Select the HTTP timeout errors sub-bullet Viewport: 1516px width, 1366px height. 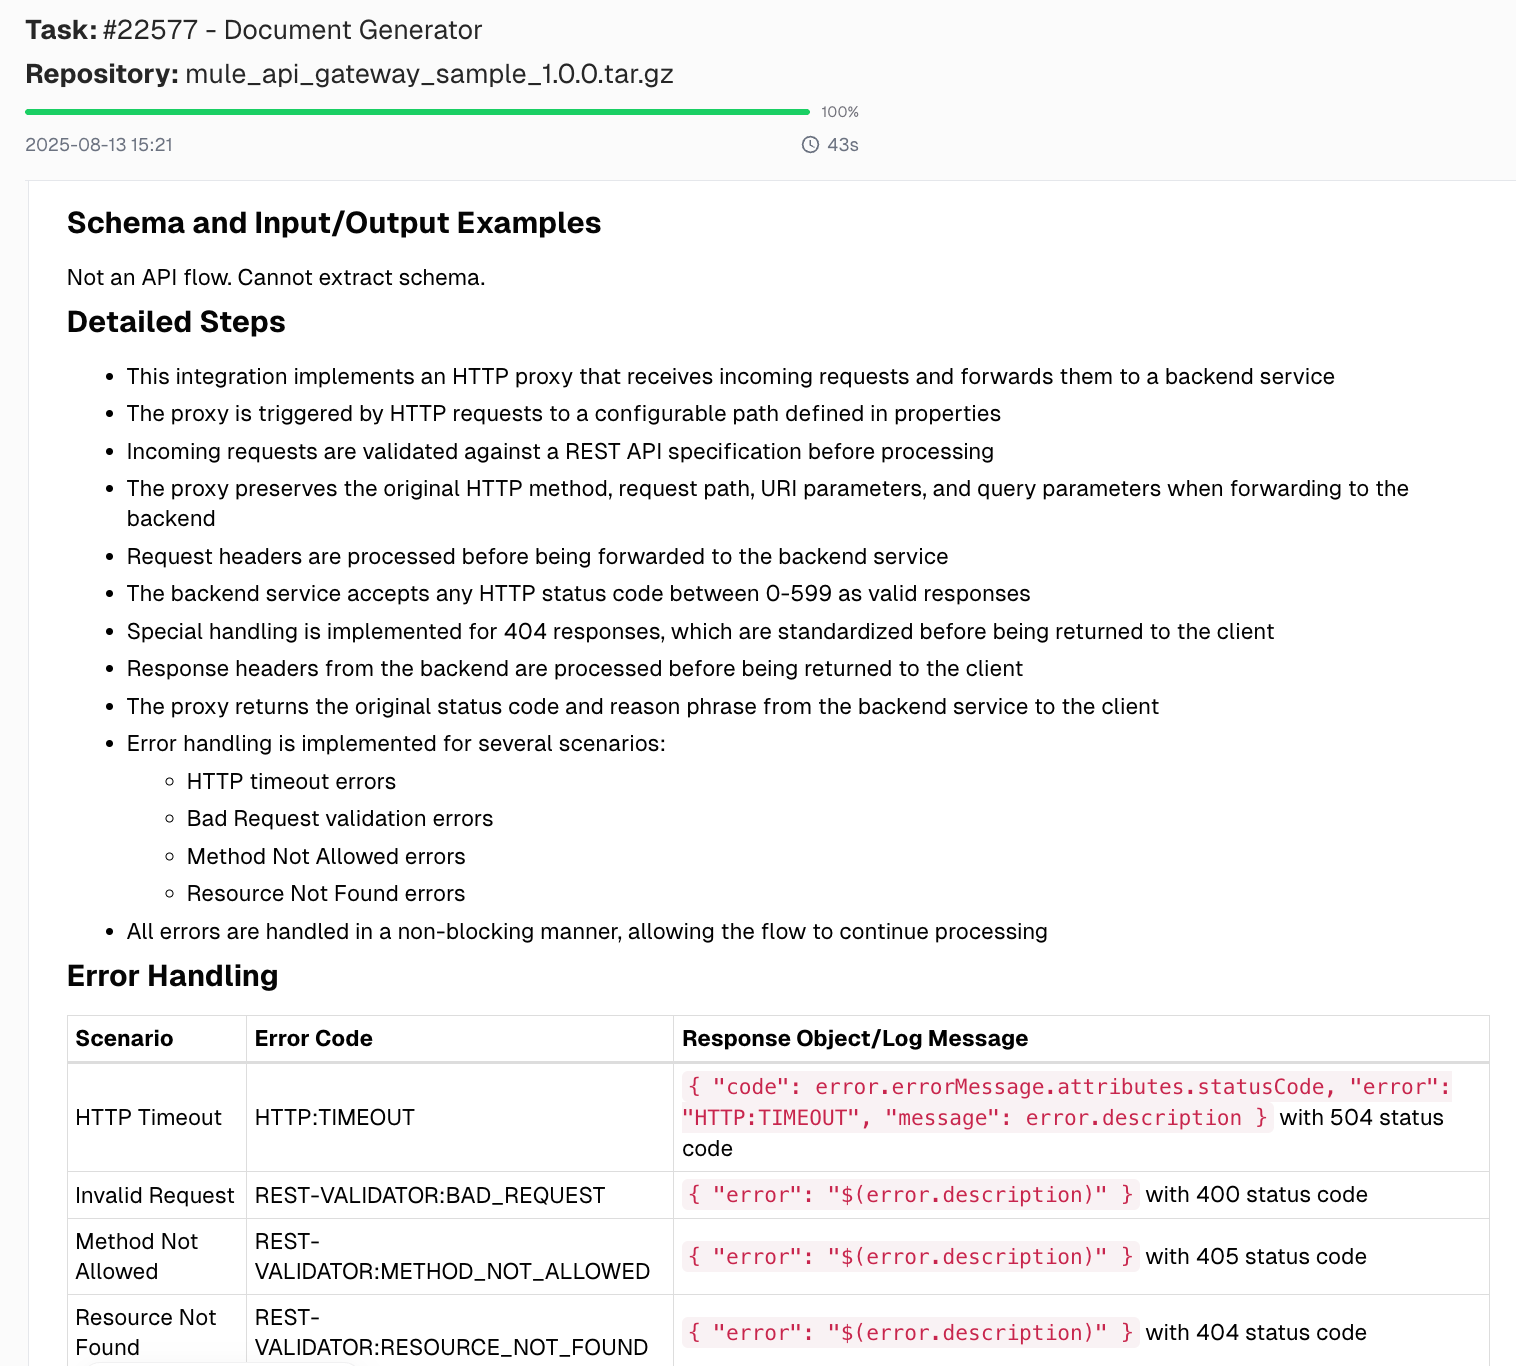[x=291, y=781]
